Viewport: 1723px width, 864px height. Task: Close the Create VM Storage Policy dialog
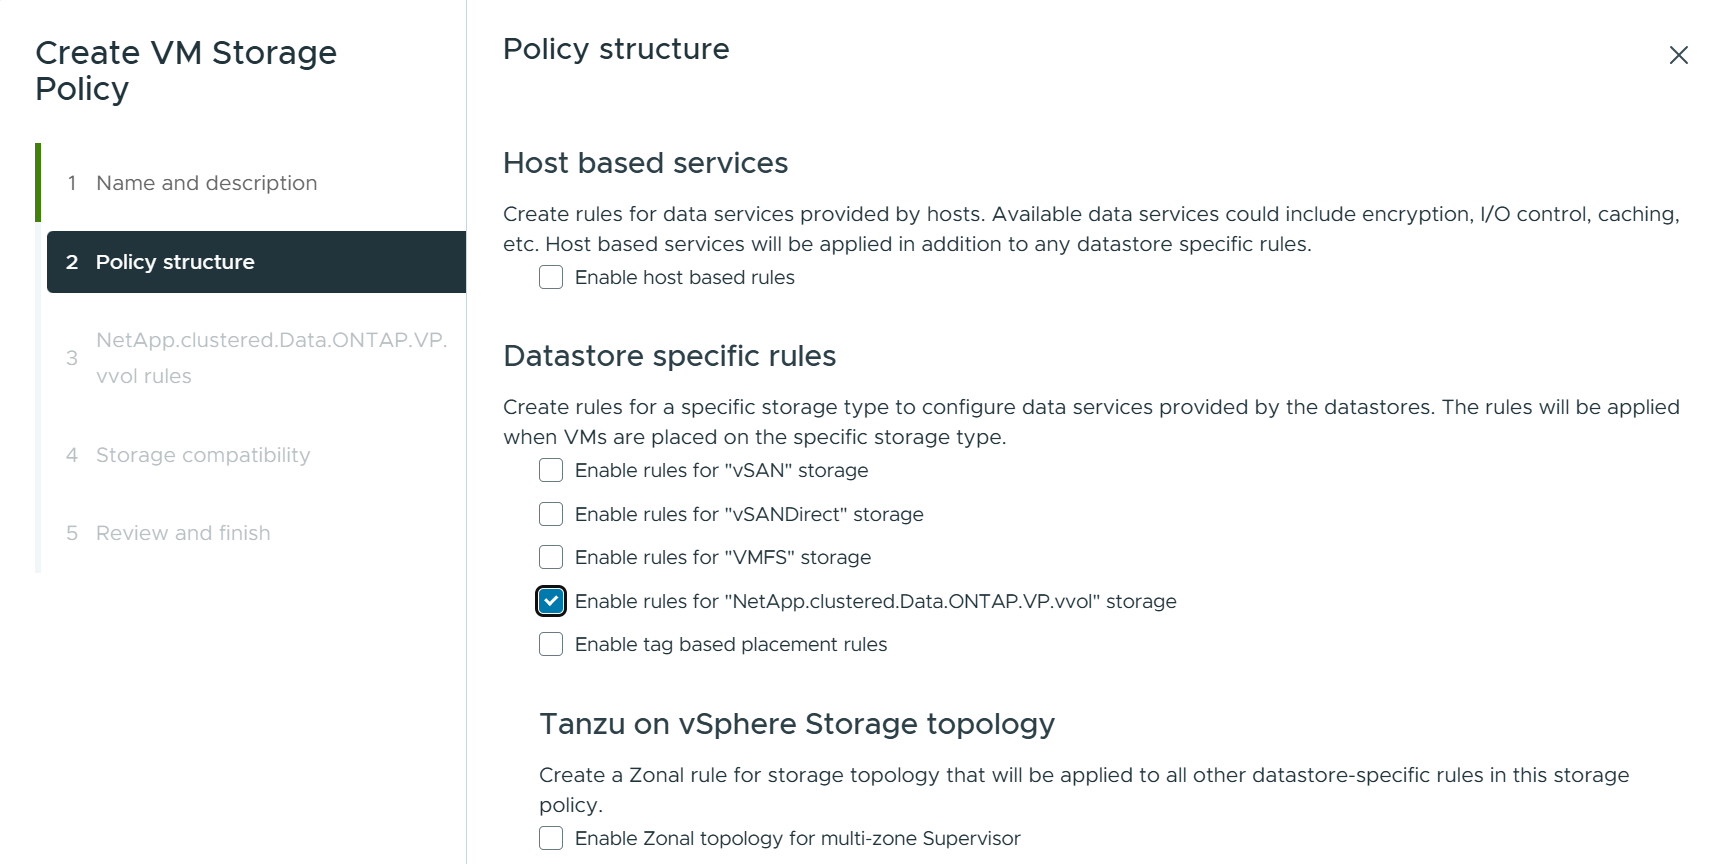tap(1678, 55)
